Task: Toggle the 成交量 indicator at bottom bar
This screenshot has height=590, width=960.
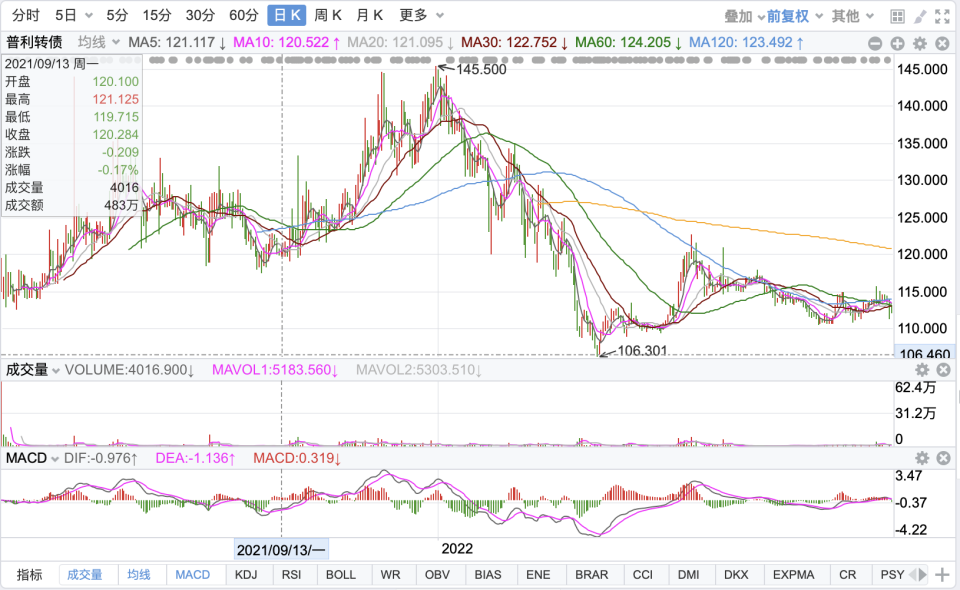Action: tap(85, 575)
